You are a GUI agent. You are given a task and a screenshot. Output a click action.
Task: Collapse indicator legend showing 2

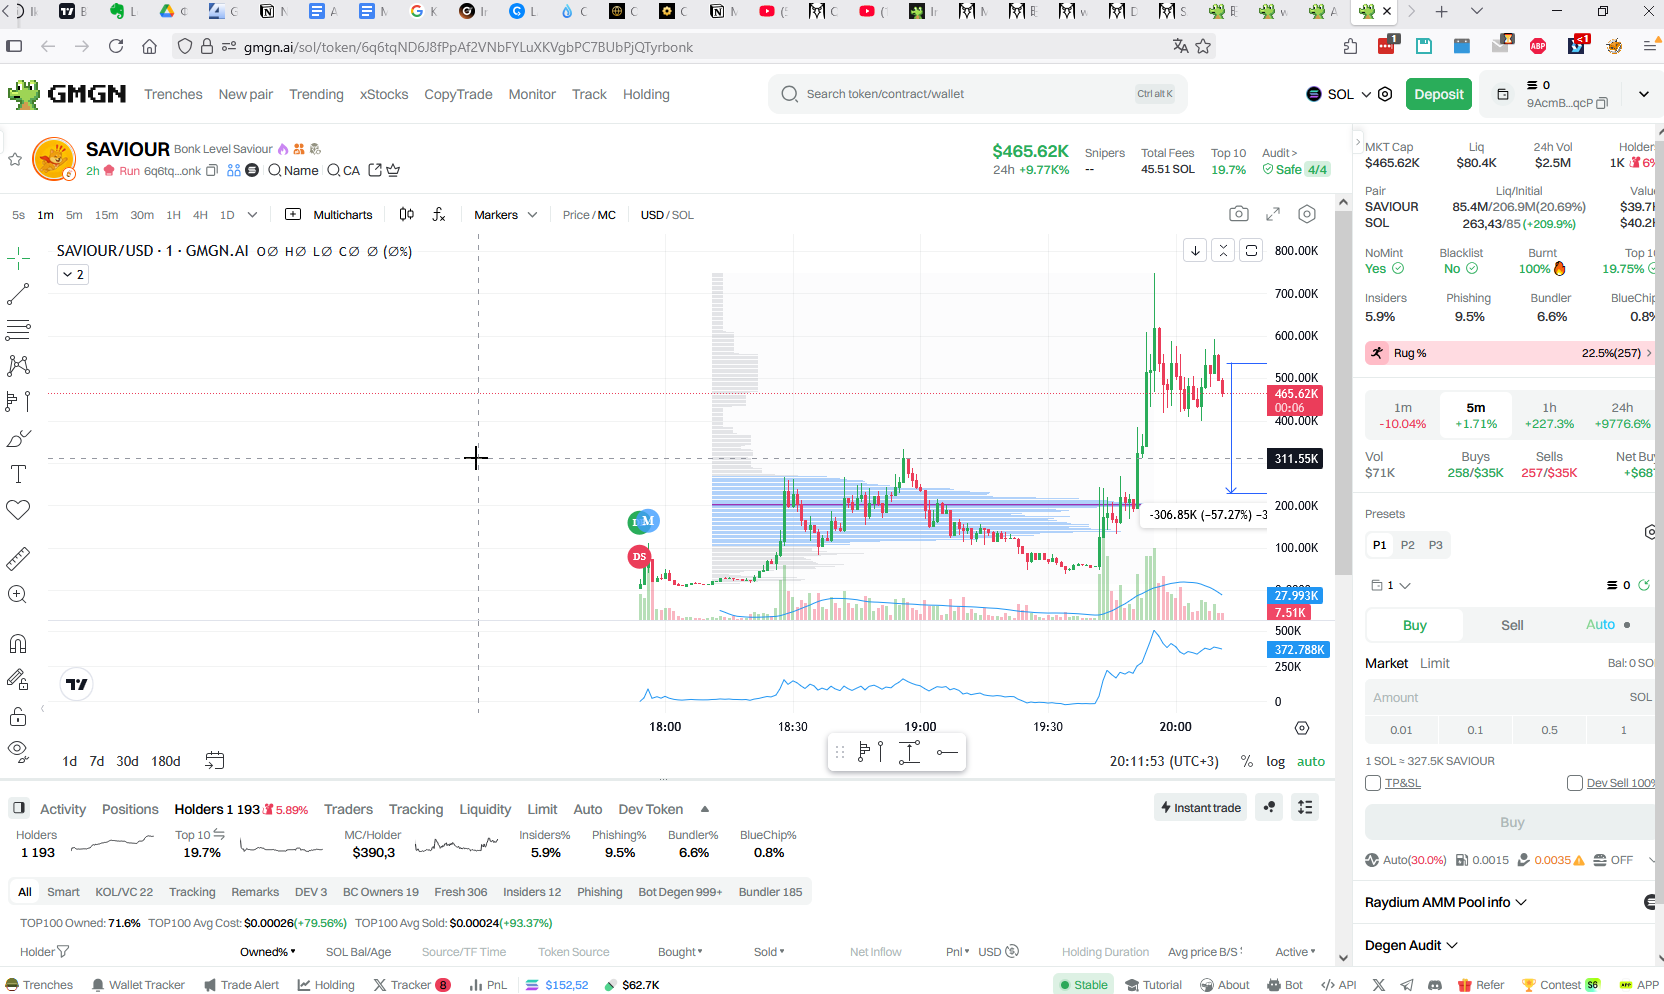[x=73, y=274]
